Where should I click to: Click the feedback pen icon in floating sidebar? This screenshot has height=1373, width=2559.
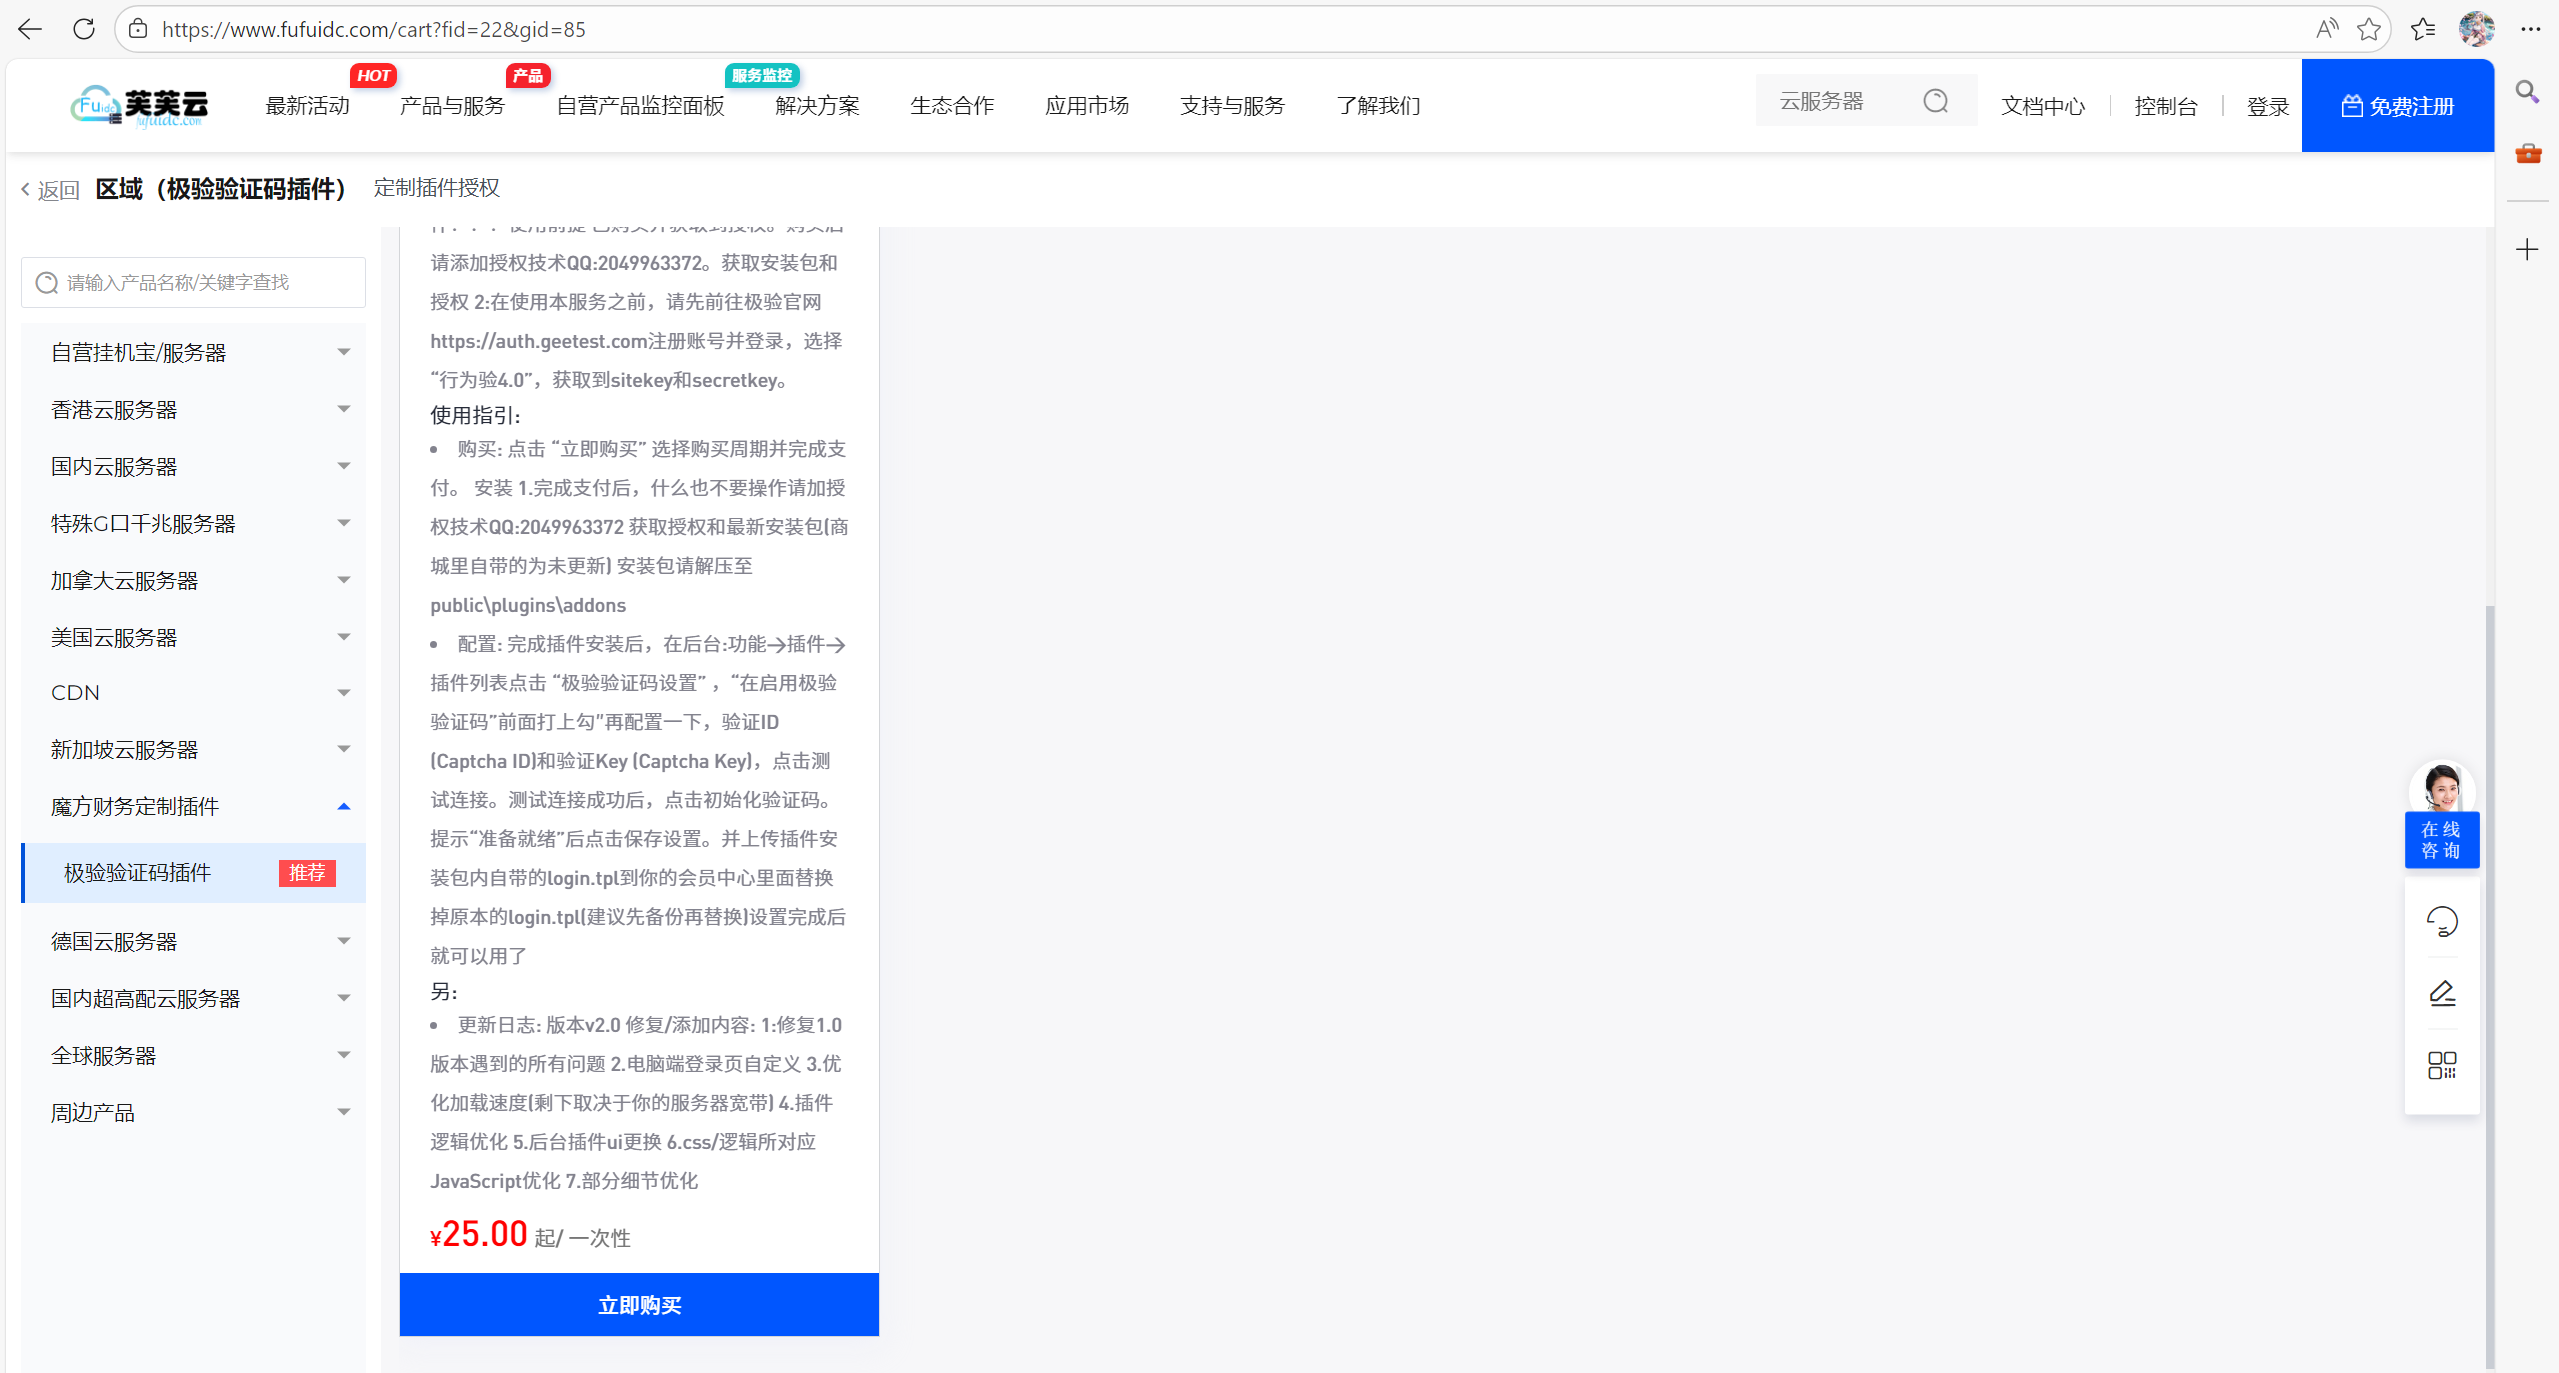[x=2440, y=992]
